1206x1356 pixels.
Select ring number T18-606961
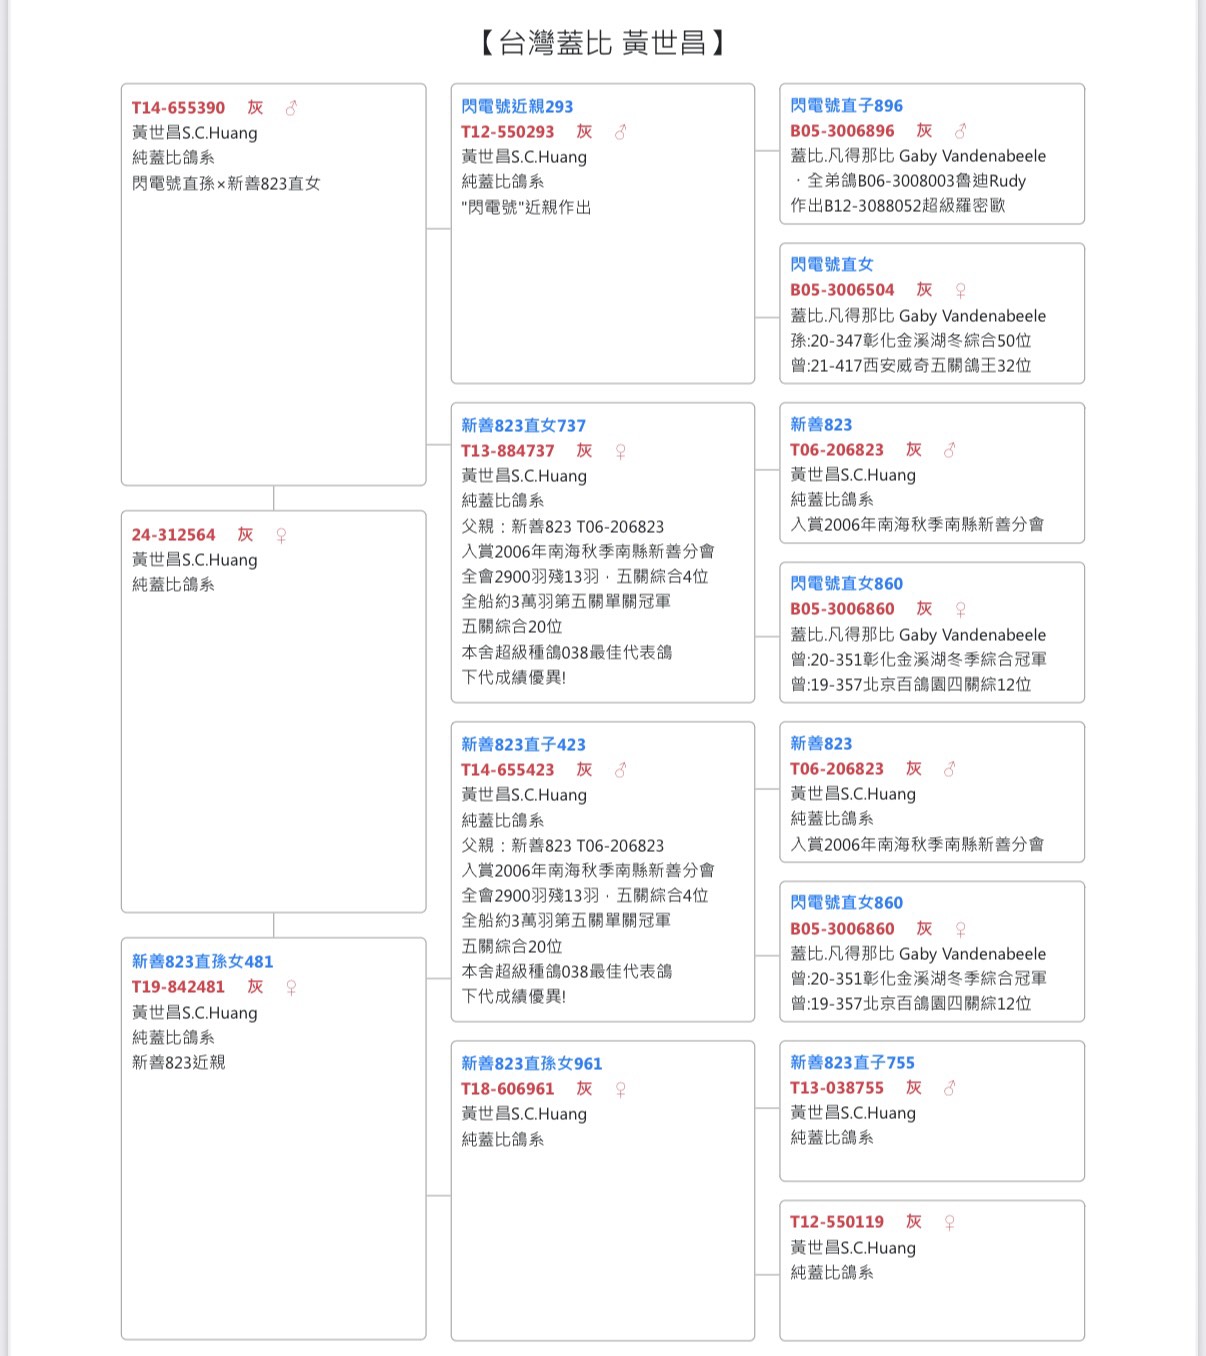point(508,1089)
